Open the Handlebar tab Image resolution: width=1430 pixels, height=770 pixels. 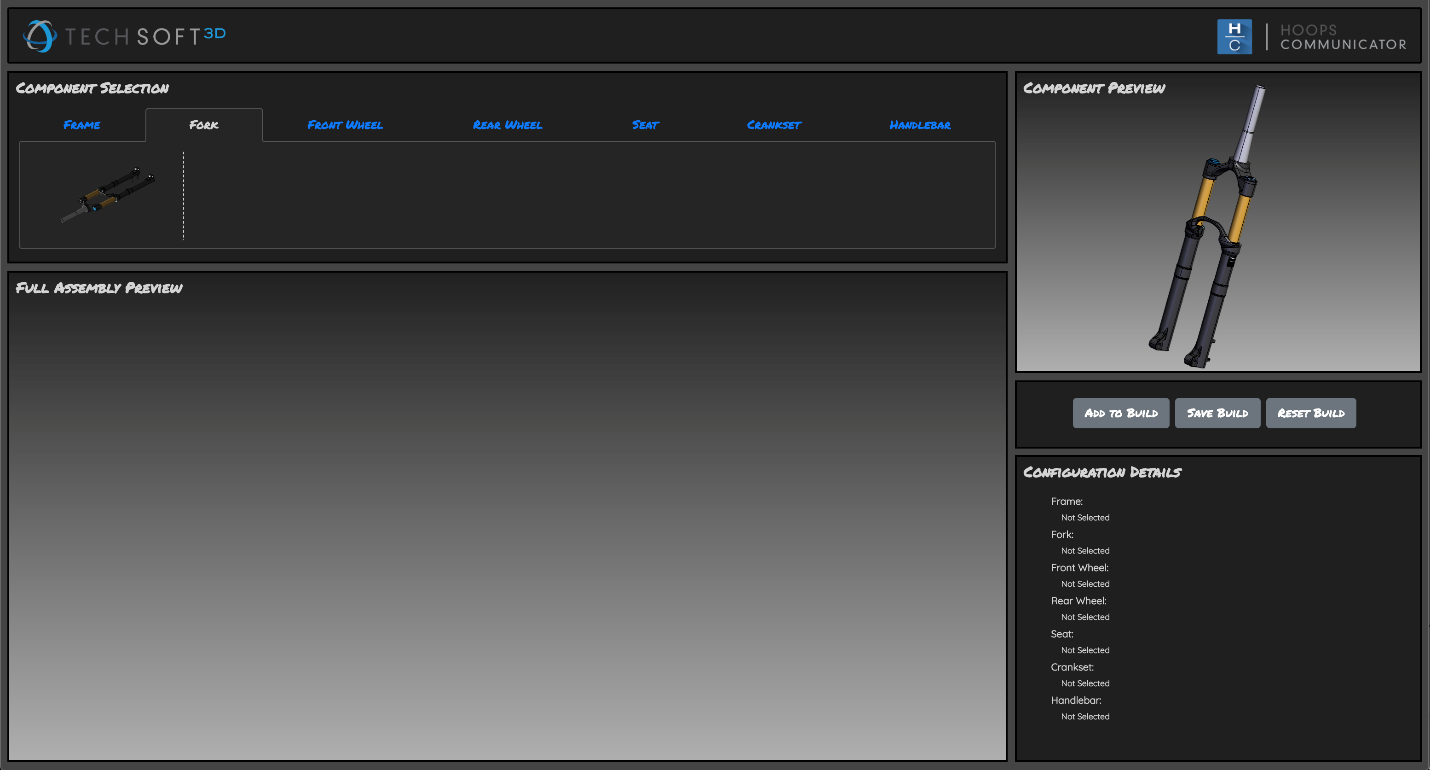920,125
